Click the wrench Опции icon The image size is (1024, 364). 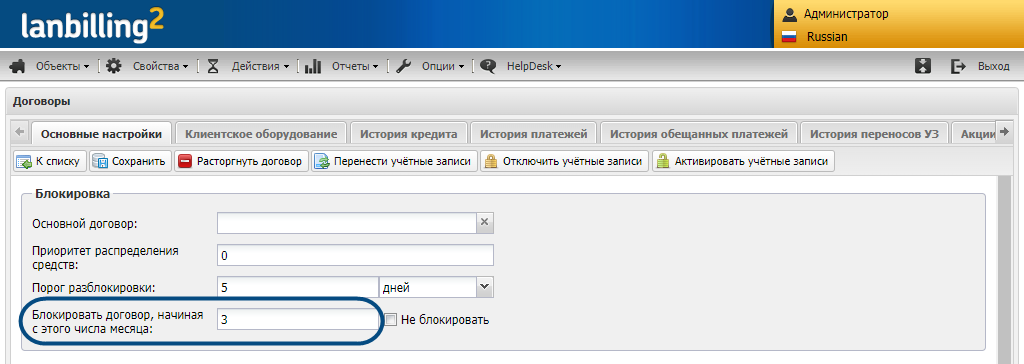click(404, 66)
